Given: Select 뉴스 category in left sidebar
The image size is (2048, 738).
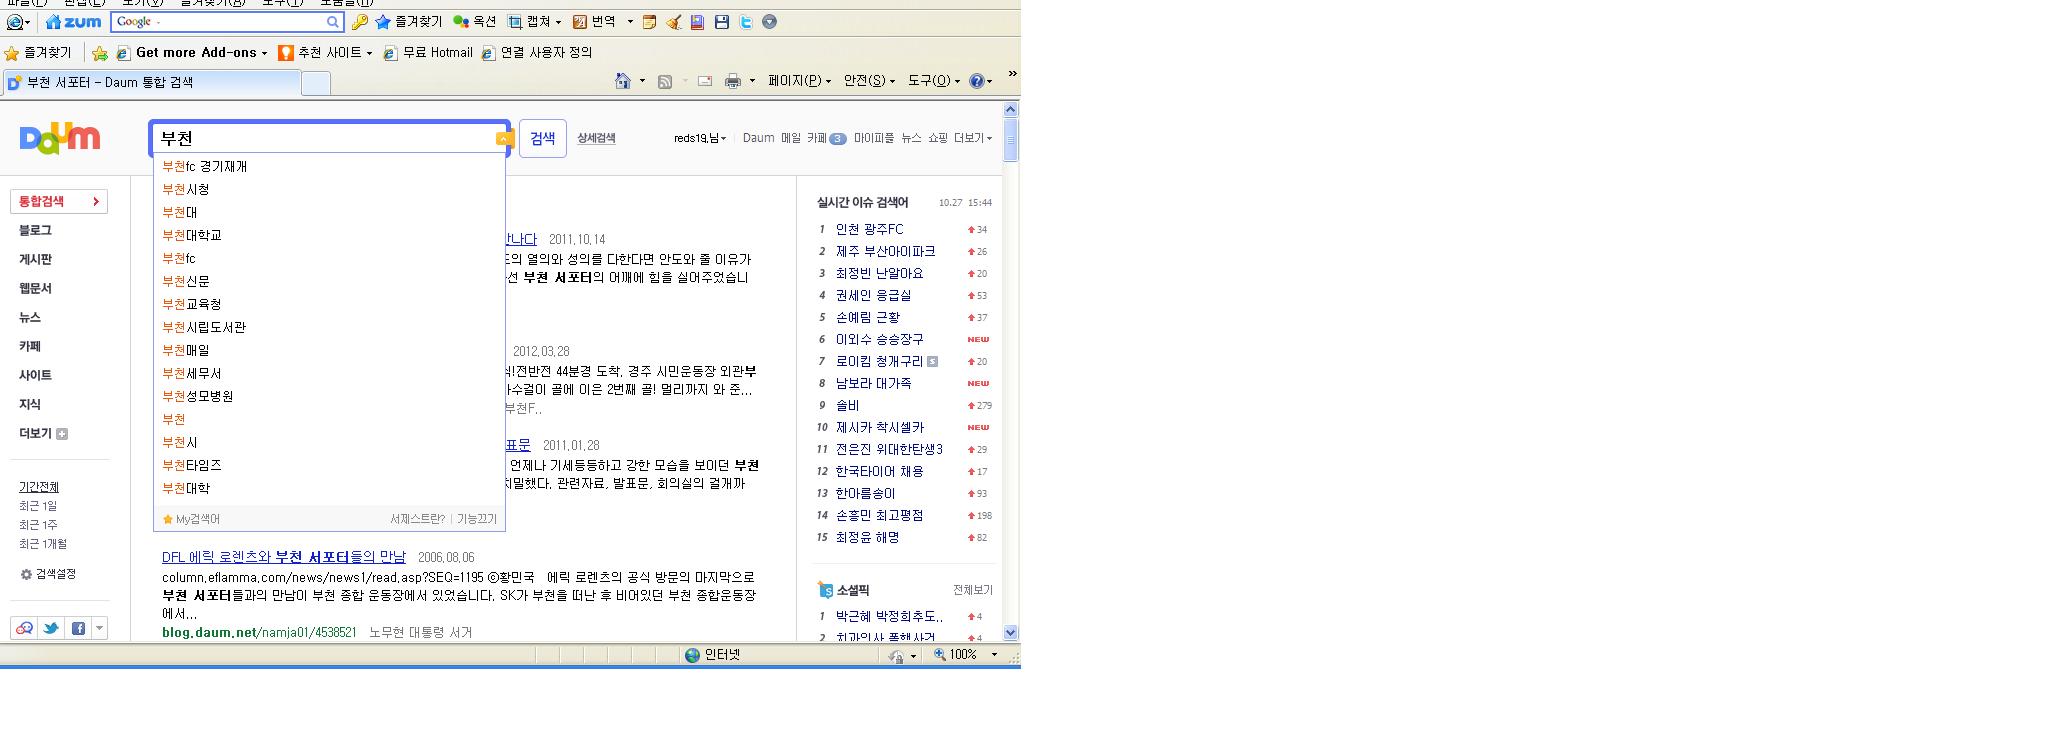Looking at the screenshot, I should pyautogui.click(x=30, y=317).
